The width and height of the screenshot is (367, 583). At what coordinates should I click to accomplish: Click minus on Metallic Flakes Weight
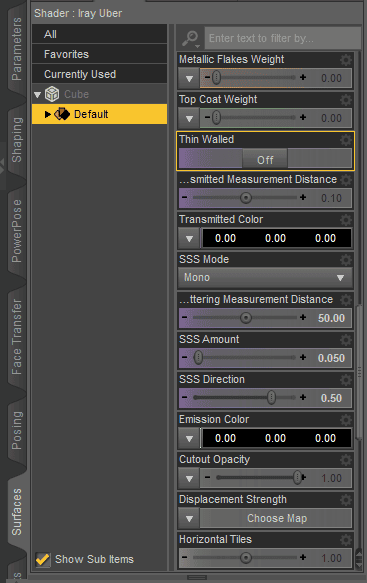pyautogui.click(x=207, y=77)
